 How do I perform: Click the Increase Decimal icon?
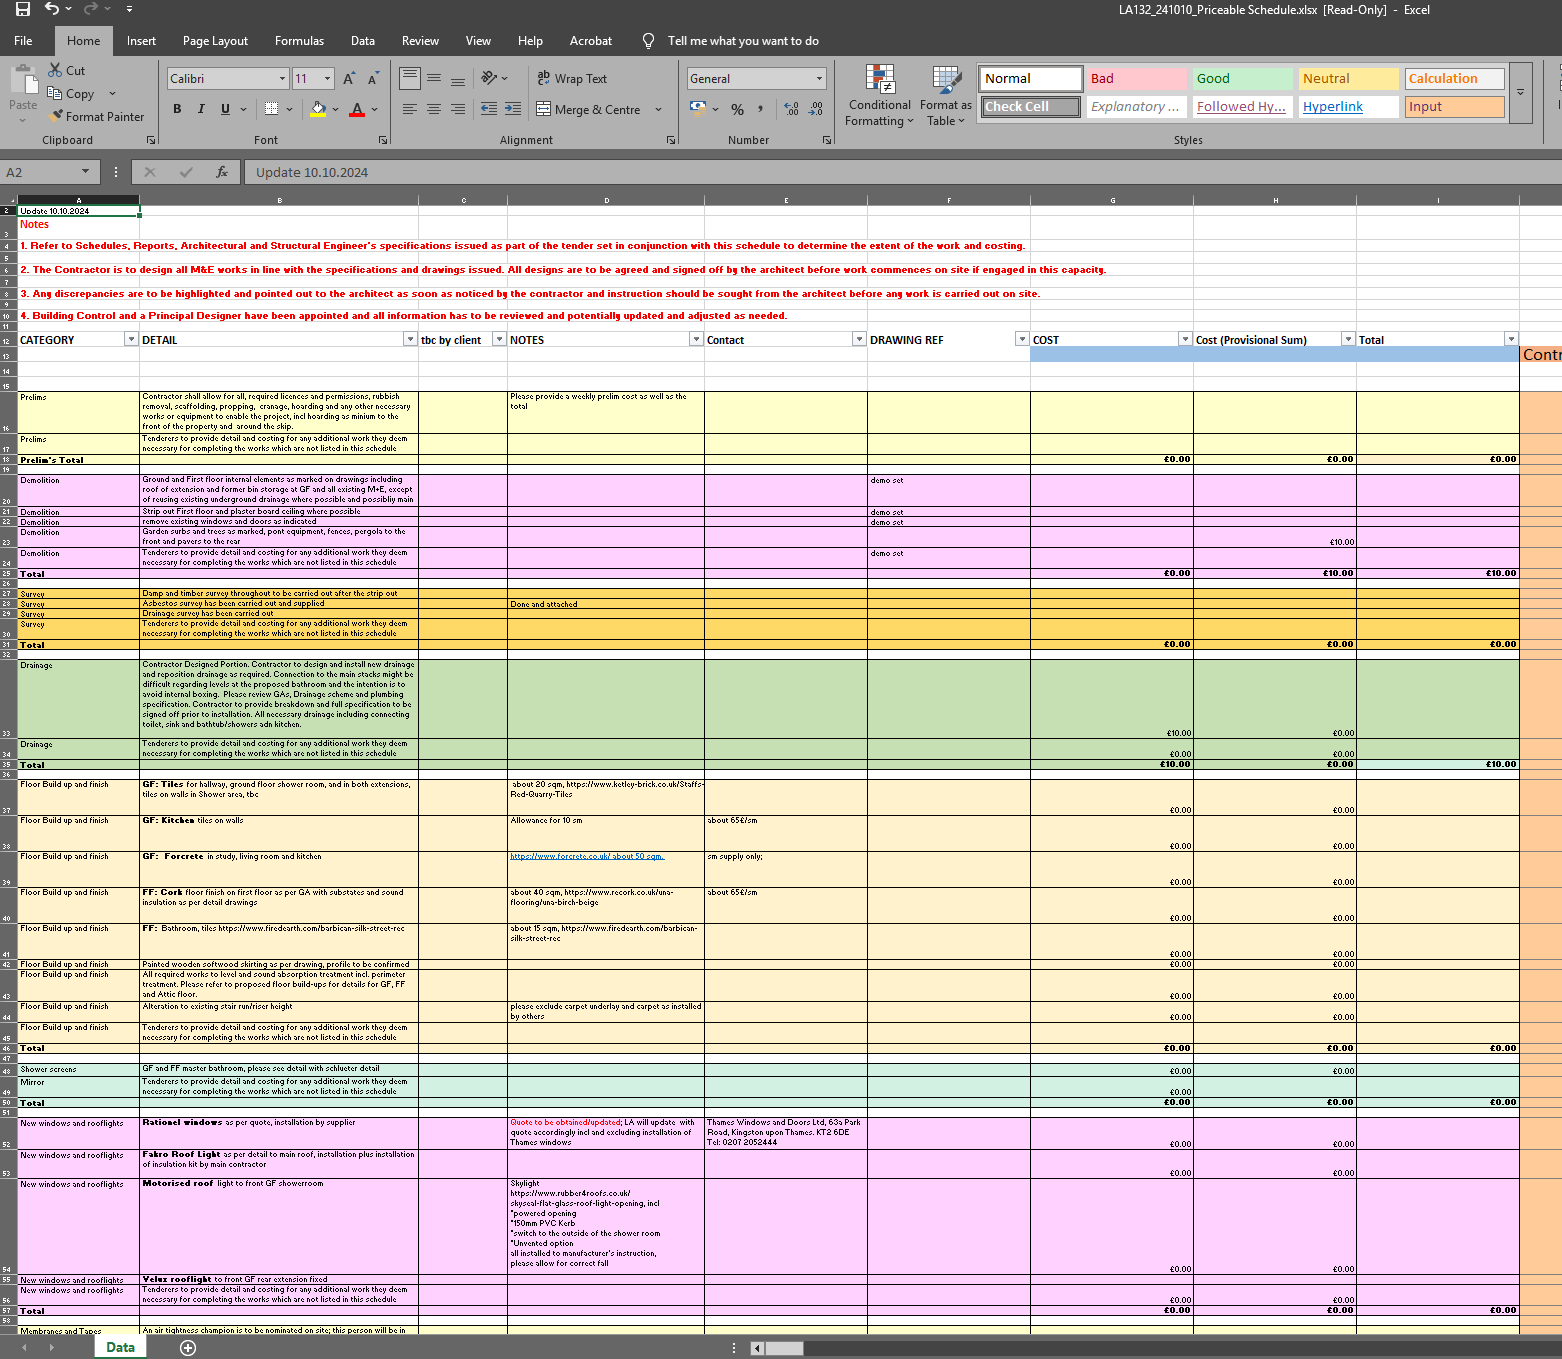pyautogui.click(x=789, y=108)
